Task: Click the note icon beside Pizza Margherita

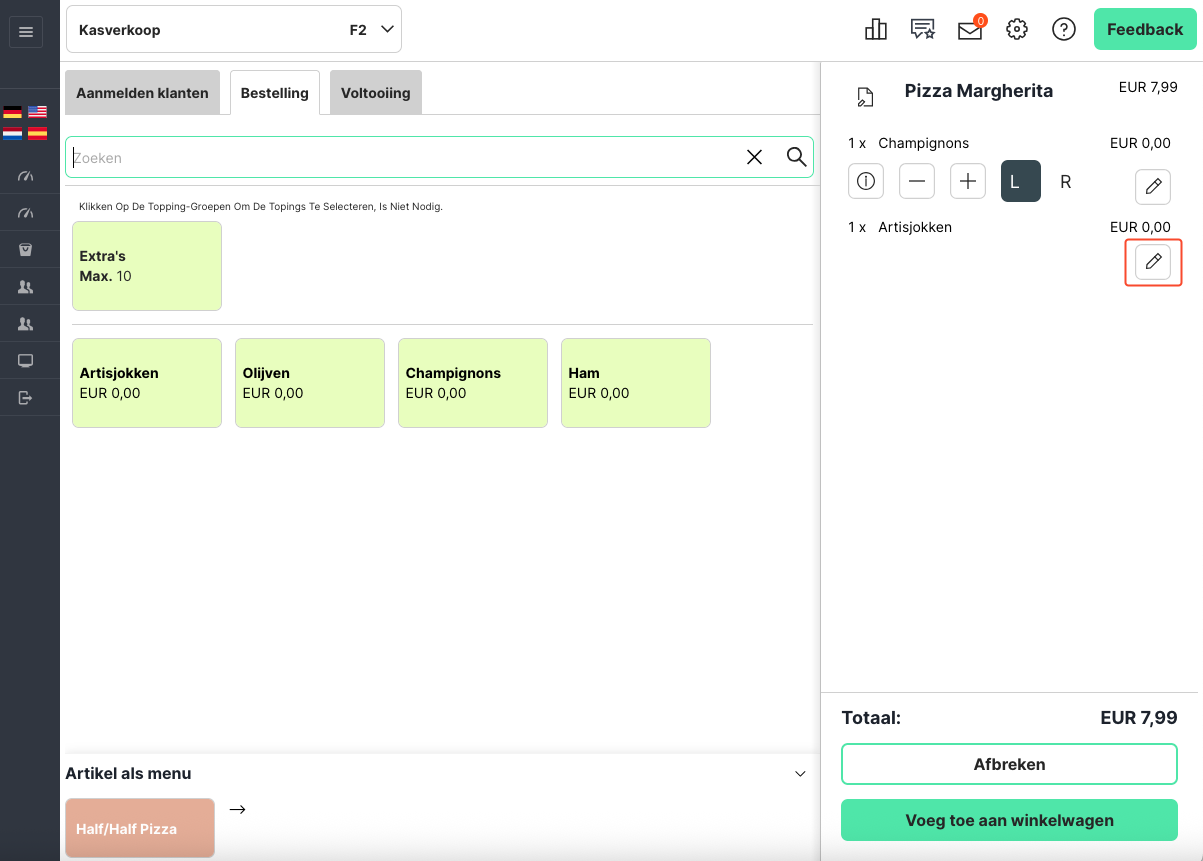Action: [x=866, y=97]
